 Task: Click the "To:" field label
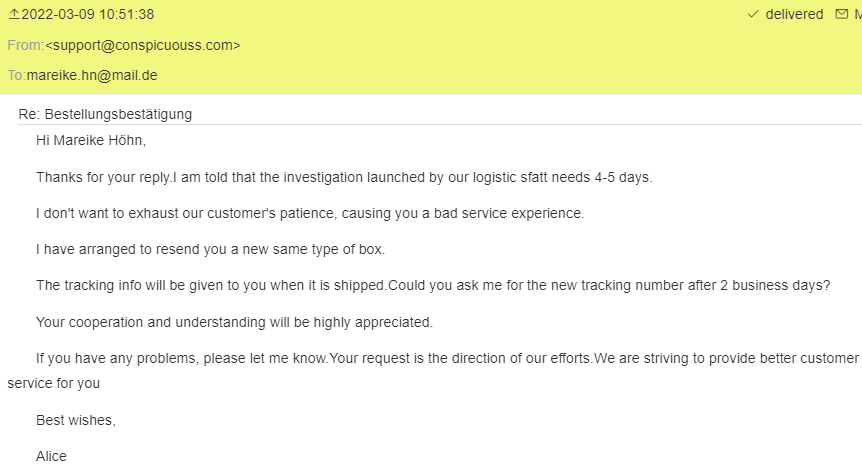click(x=16, y=75)
